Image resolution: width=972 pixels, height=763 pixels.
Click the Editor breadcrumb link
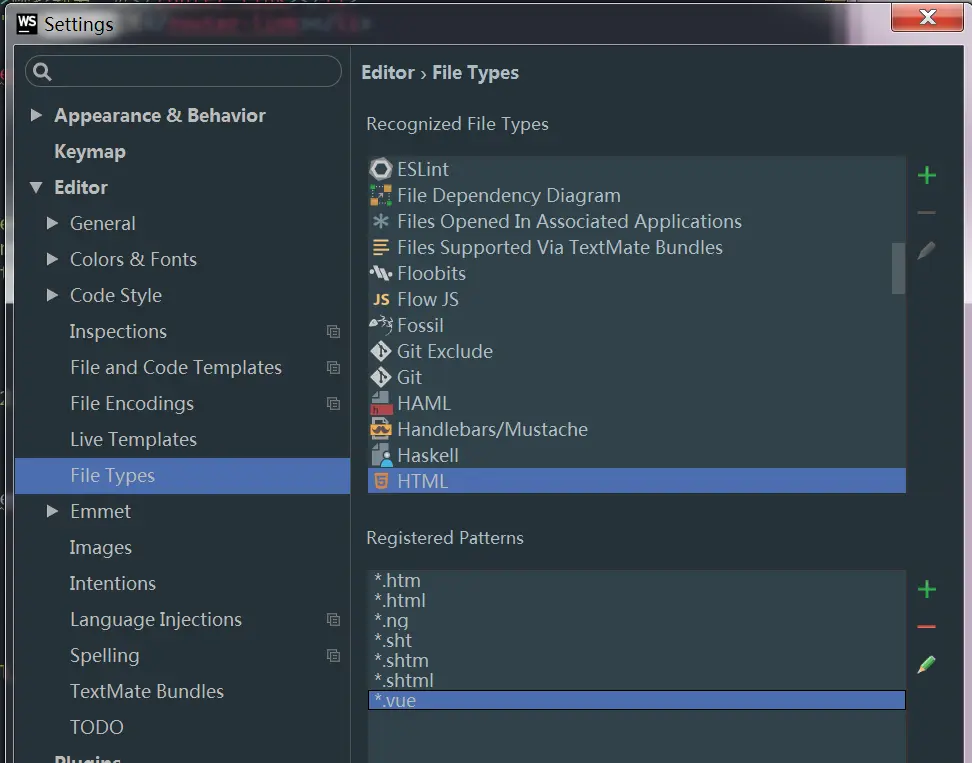388,73
